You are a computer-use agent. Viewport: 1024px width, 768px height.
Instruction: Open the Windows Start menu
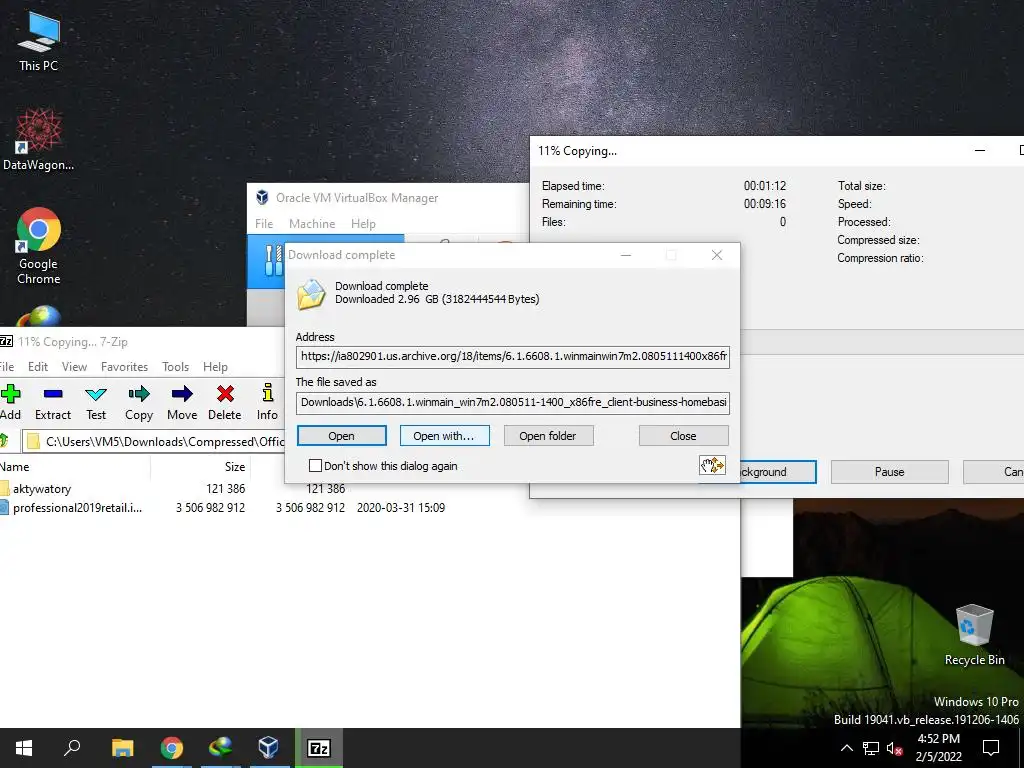pos(24,748)
